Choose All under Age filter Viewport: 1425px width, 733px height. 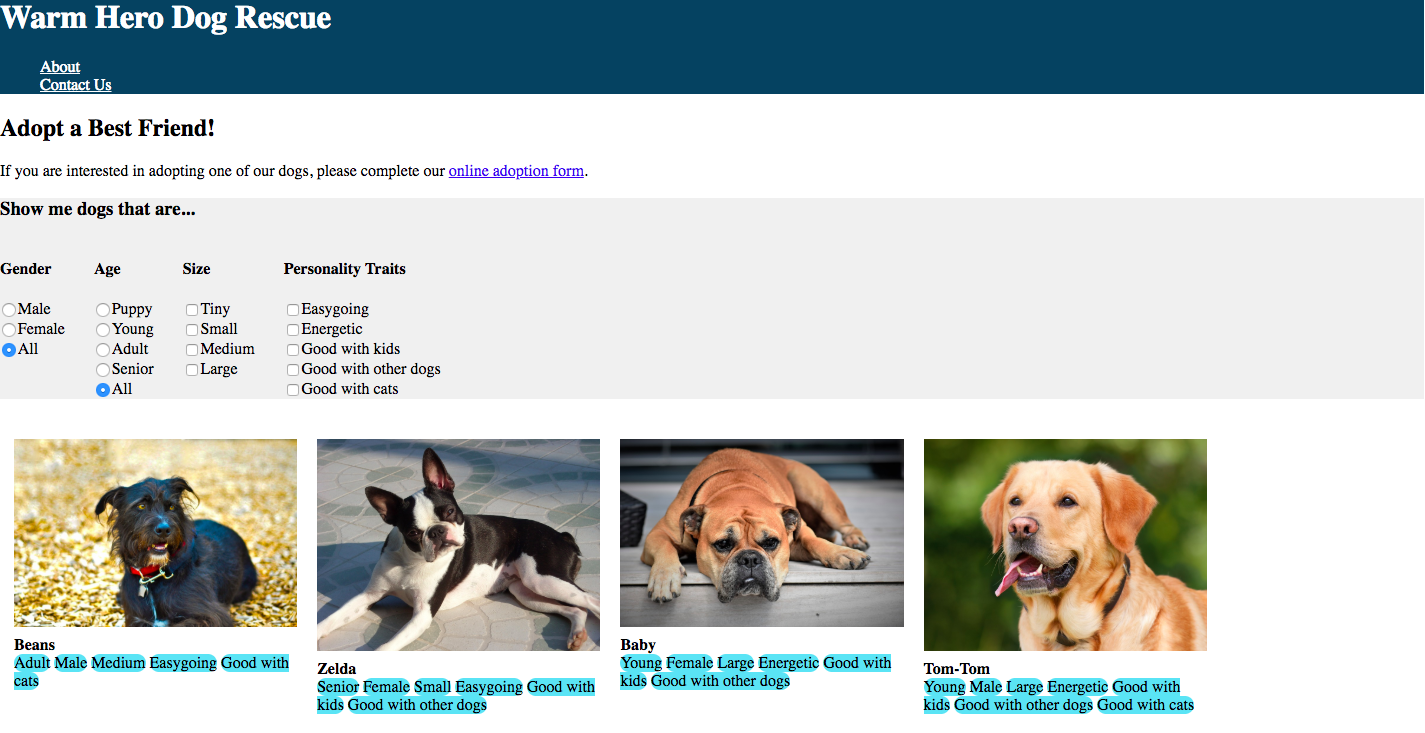coord(103,390)
